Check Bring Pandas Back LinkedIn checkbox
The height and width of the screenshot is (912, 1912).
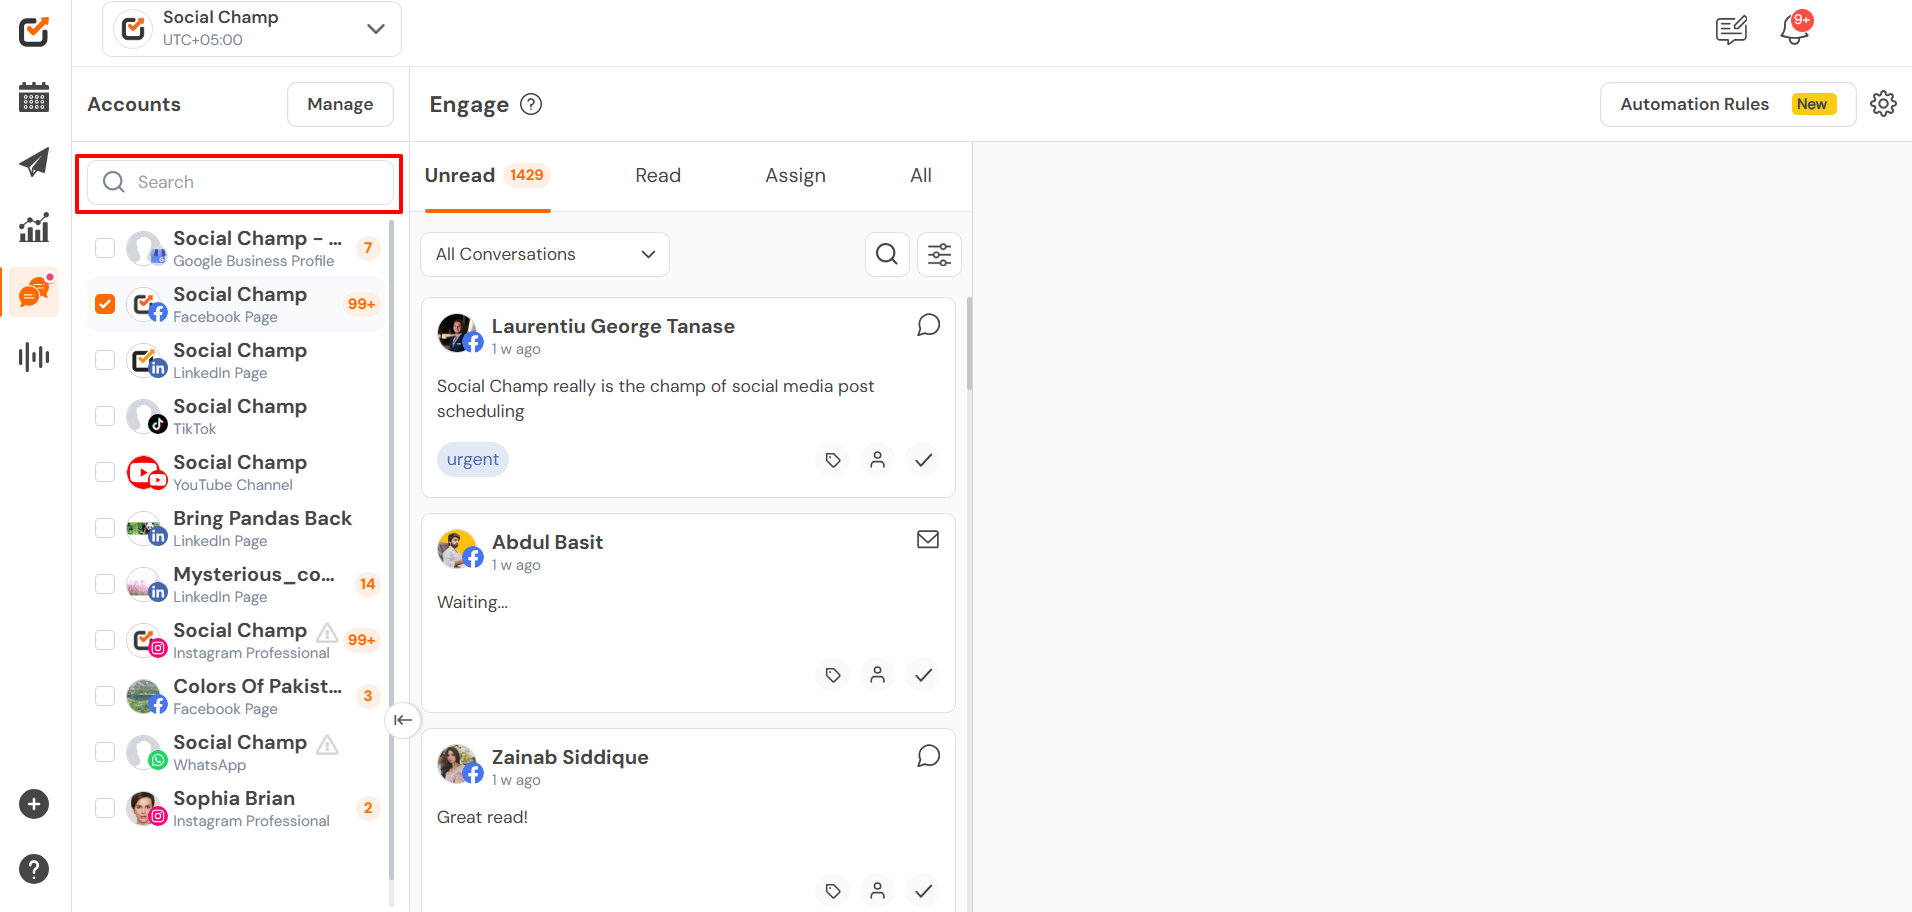[x=105, y=528]
